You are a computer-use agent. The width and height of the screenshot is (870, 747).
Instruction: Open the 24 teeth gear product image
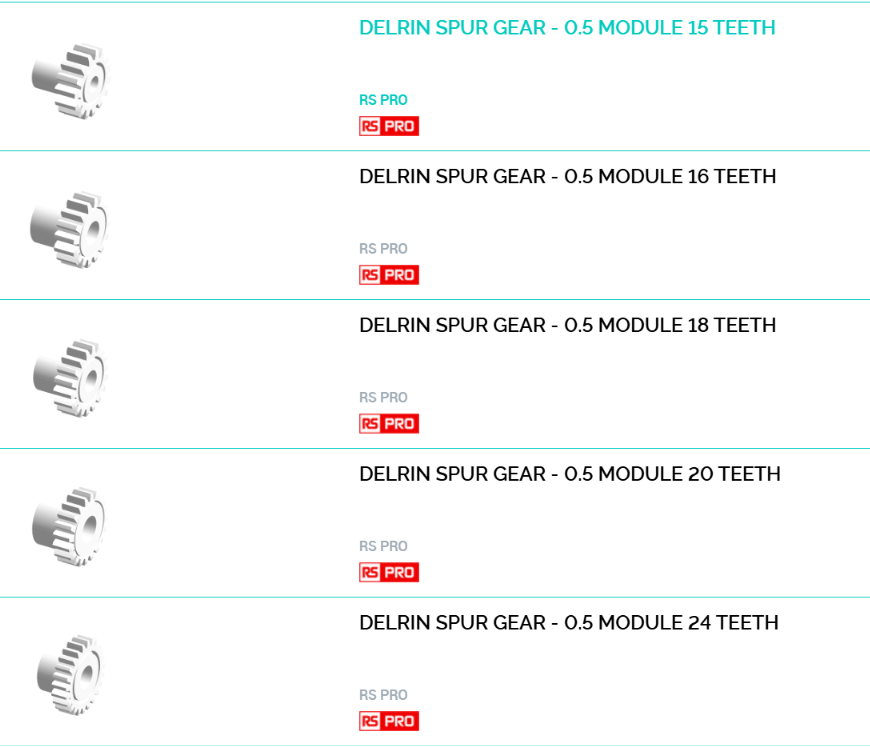coord(70,675)
